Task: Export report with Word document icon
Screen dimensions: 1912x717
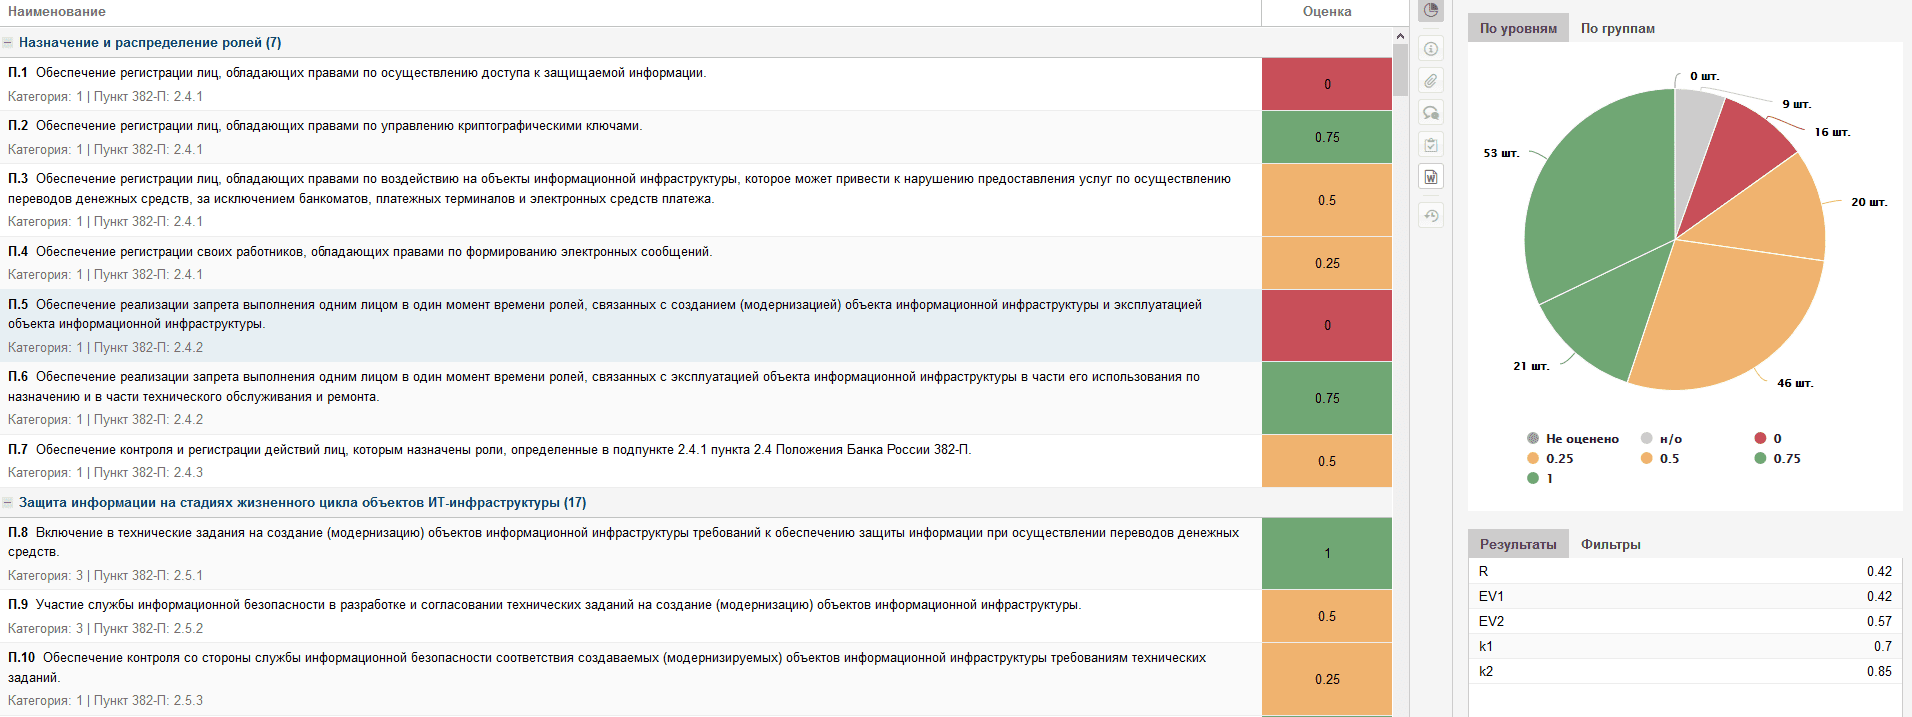Action: tap(1431, 177)
